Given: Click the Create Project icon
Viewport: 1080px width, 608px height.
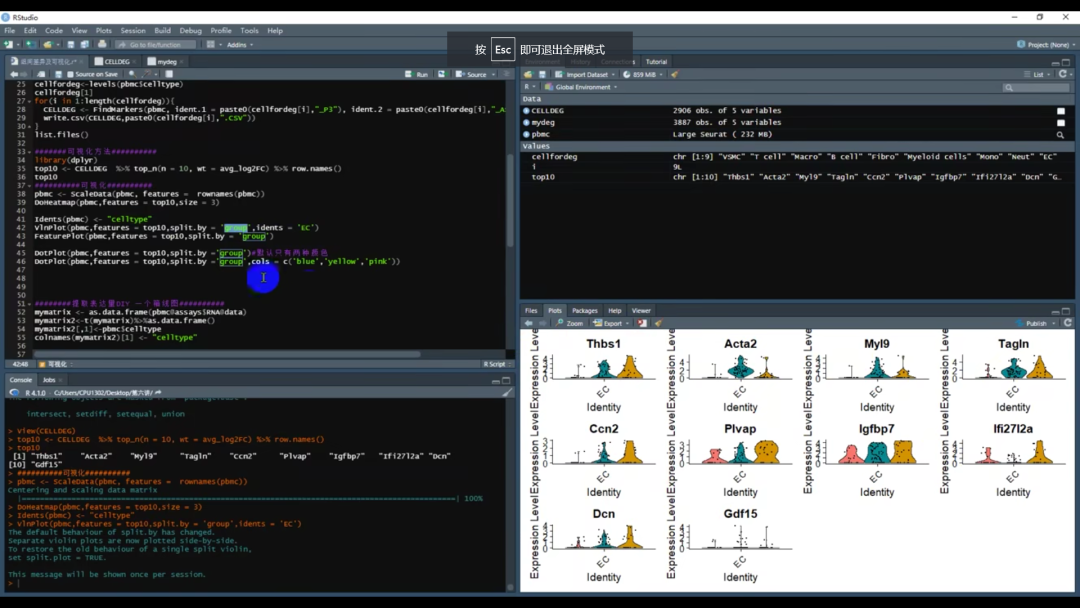Looking at the screenshot, I should tap(30, 44).
